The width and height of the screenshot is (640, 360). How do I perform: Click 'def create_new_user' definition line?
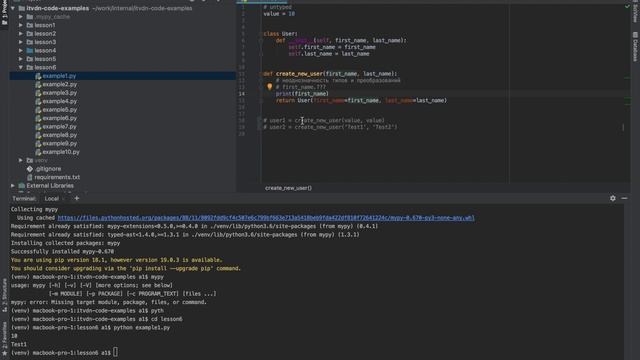pos(330,73)
